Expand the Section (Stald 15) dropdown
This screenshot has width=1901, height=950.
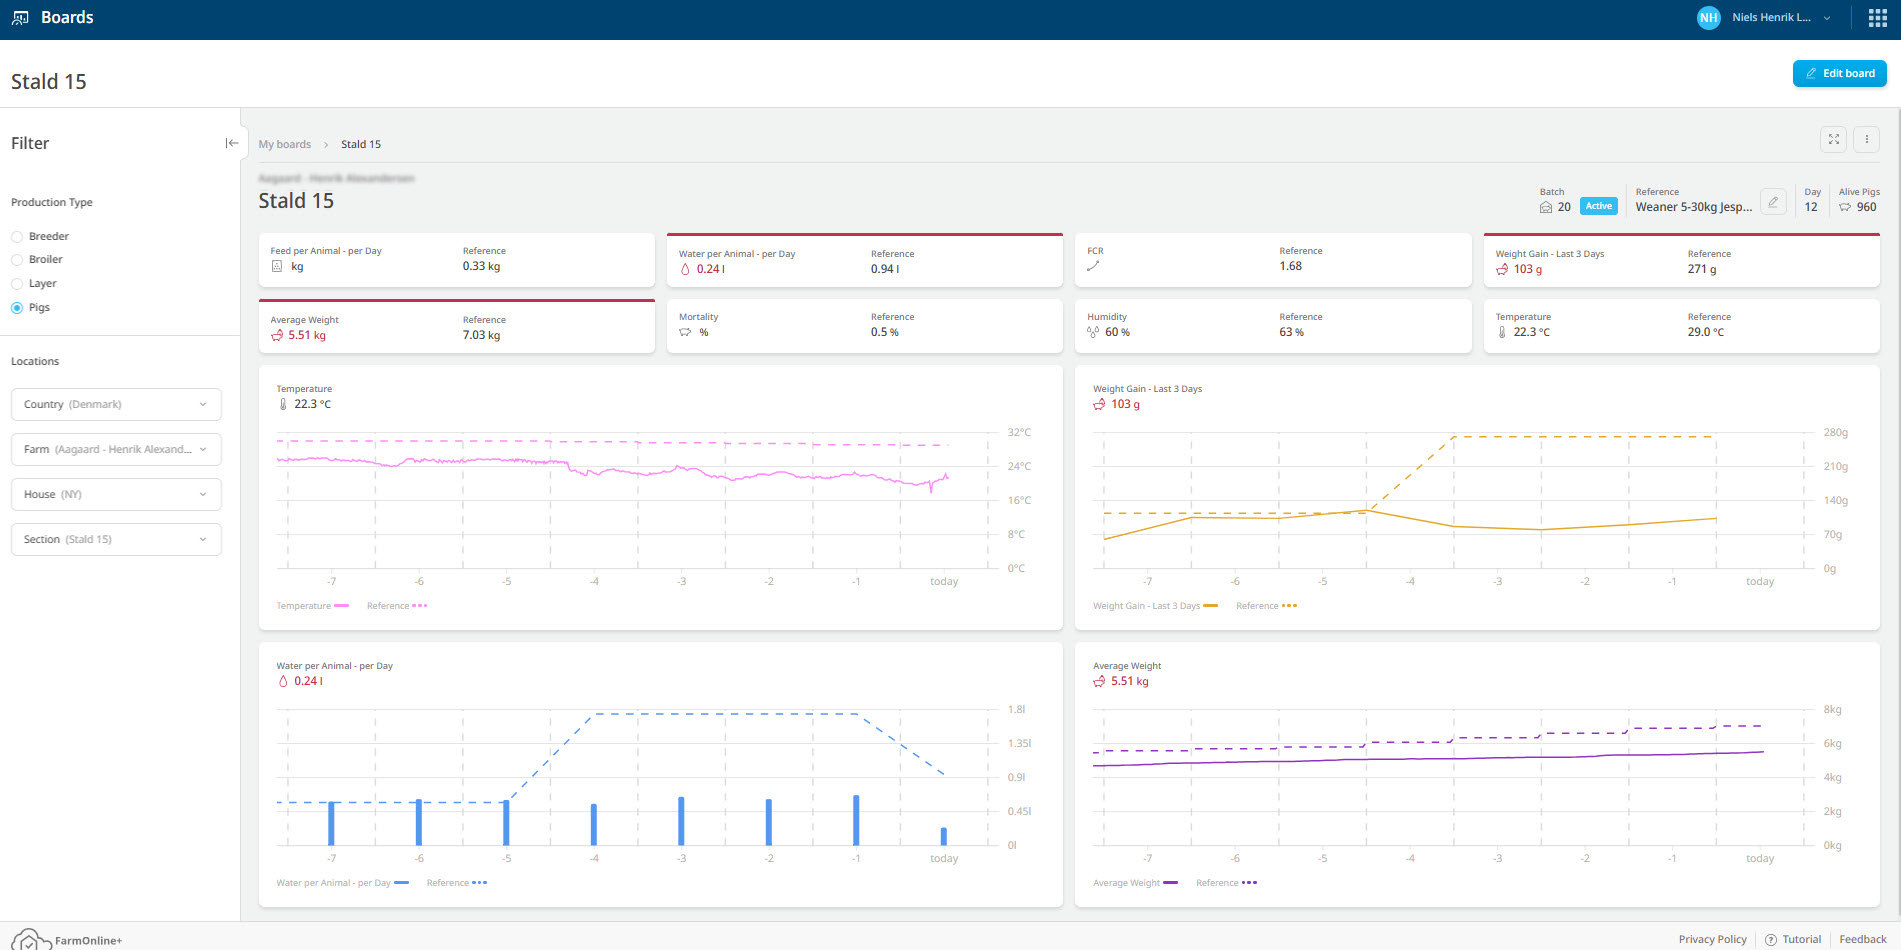[116, 539]
